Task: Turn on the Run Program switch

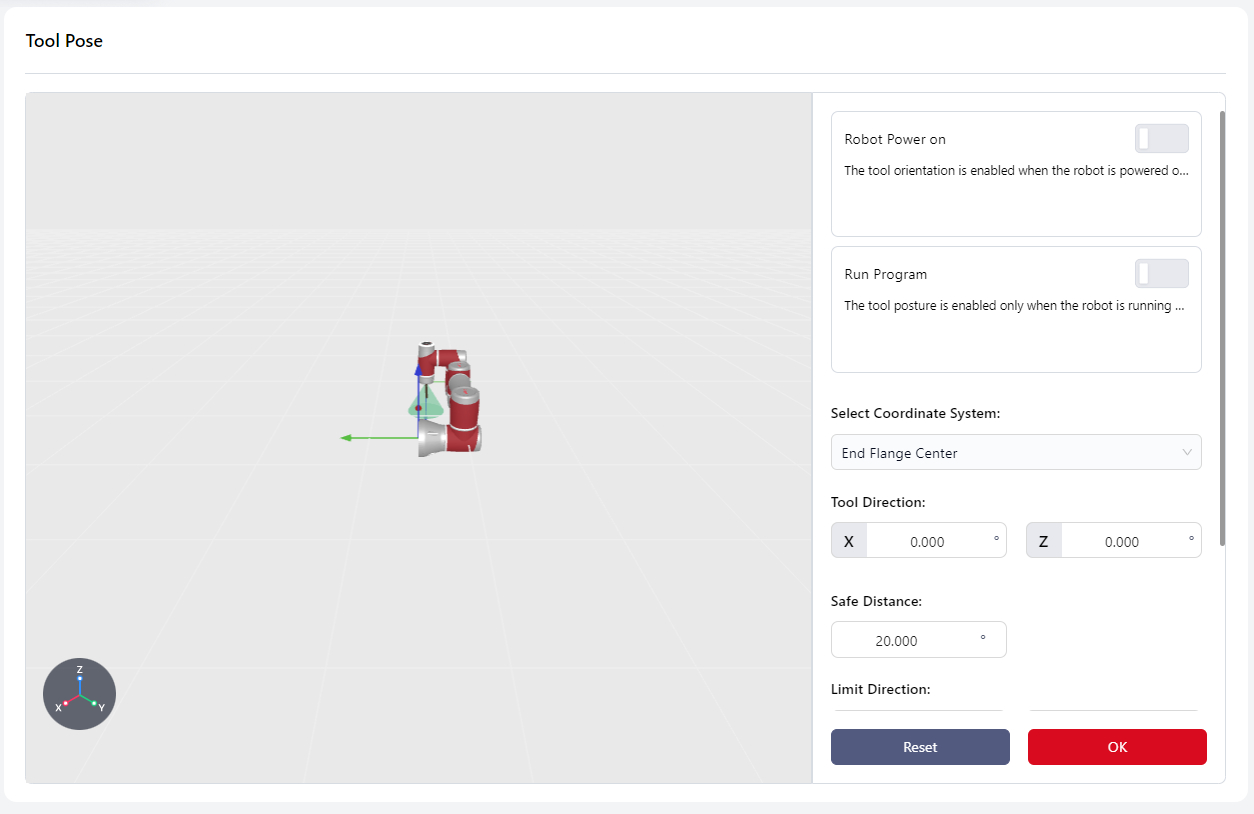Action: (x=1161, y=274)
